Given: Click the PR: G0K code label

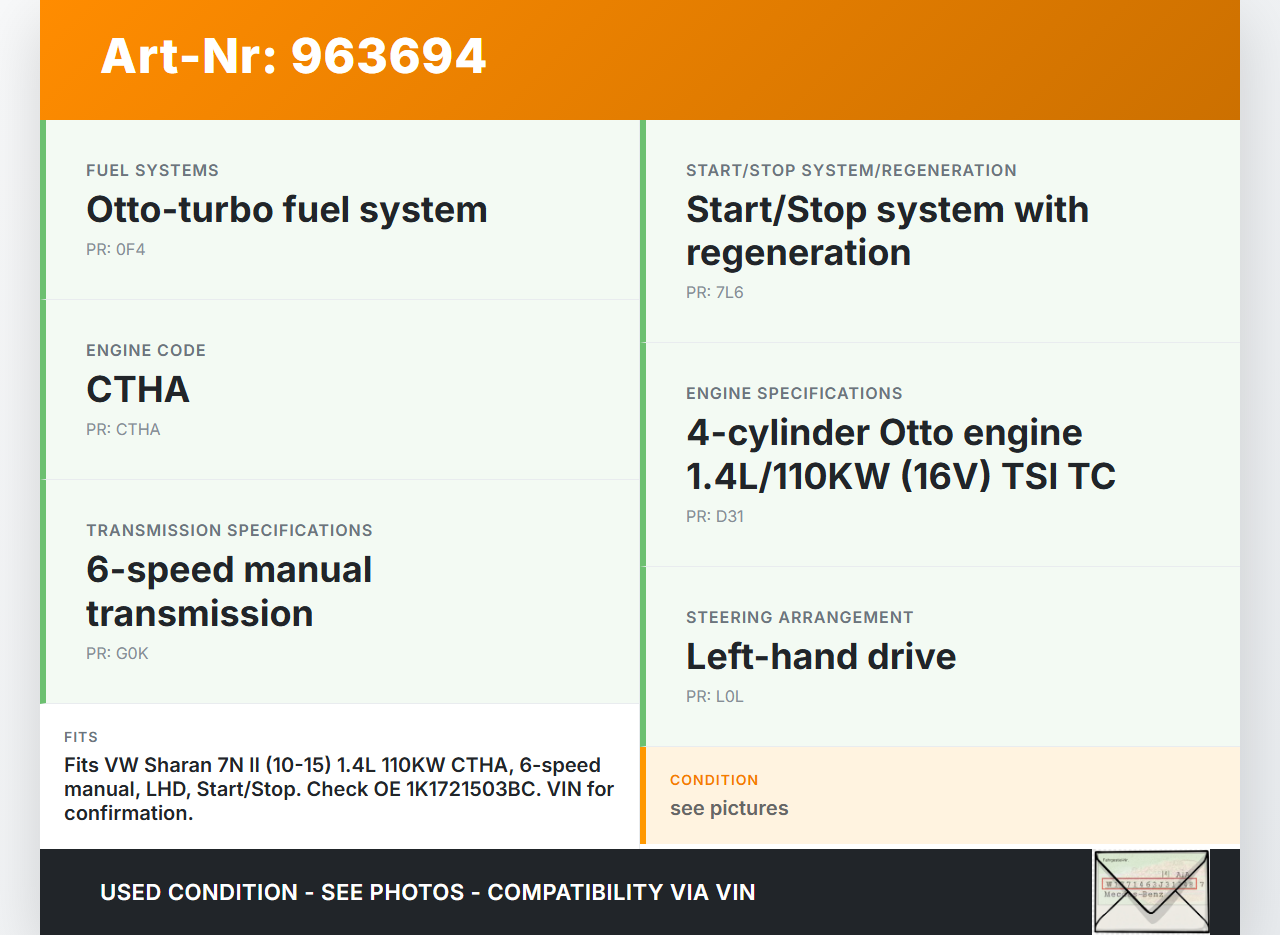Looking at the screenshot, I should point(117,654).
